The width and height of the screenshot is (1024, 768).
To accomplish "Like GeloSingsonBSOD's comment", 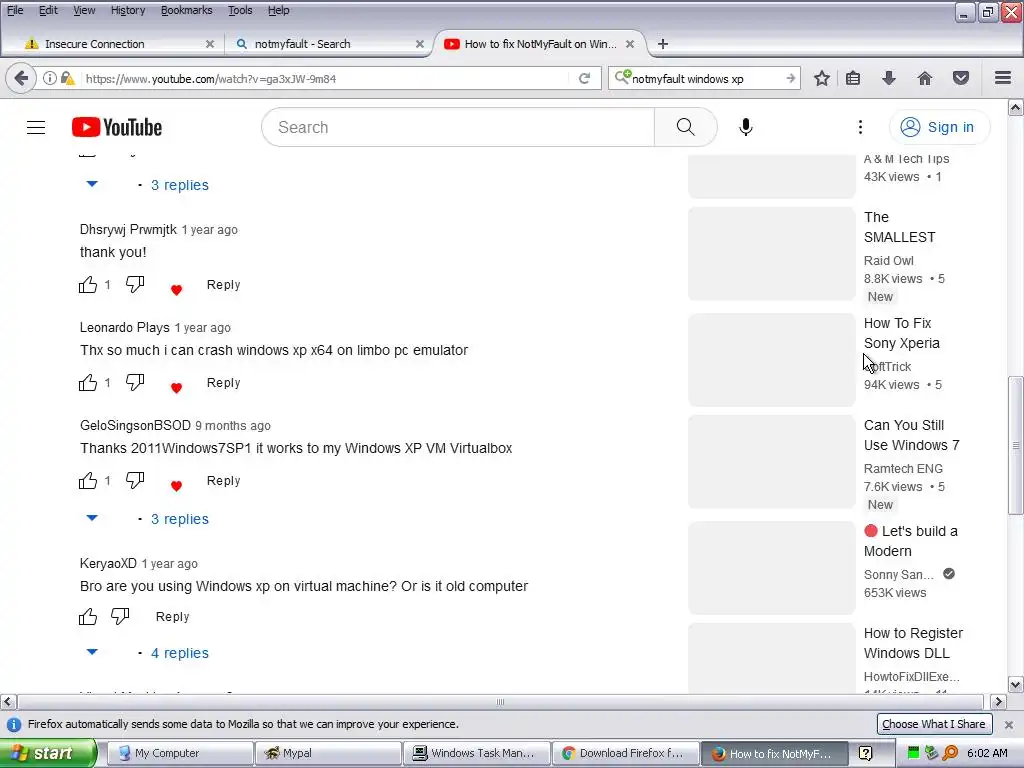I will pos(88,481).
